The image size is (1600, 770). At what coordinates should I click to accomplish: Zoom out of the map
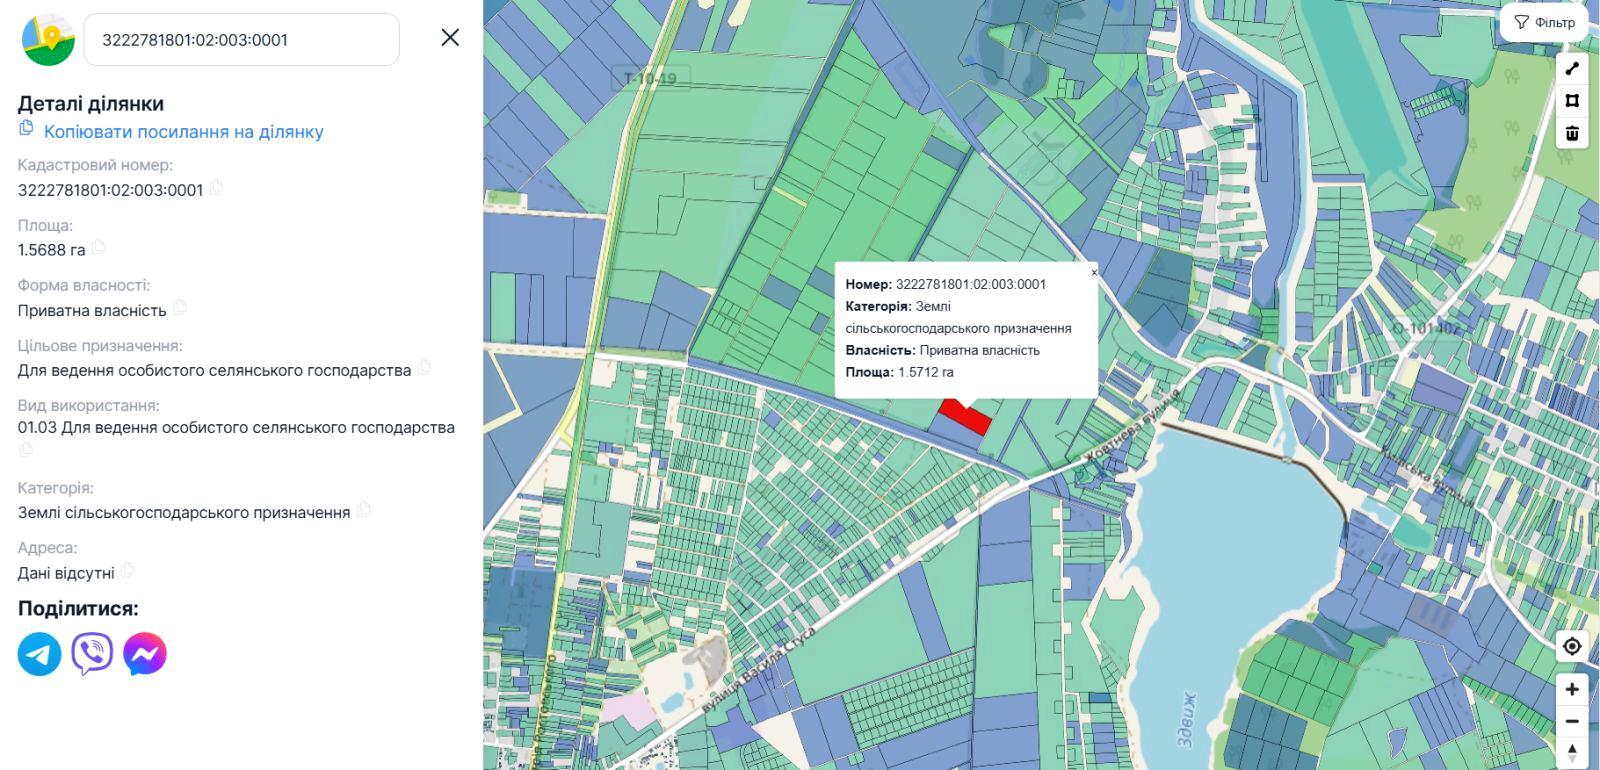(x=1572, y=722)
